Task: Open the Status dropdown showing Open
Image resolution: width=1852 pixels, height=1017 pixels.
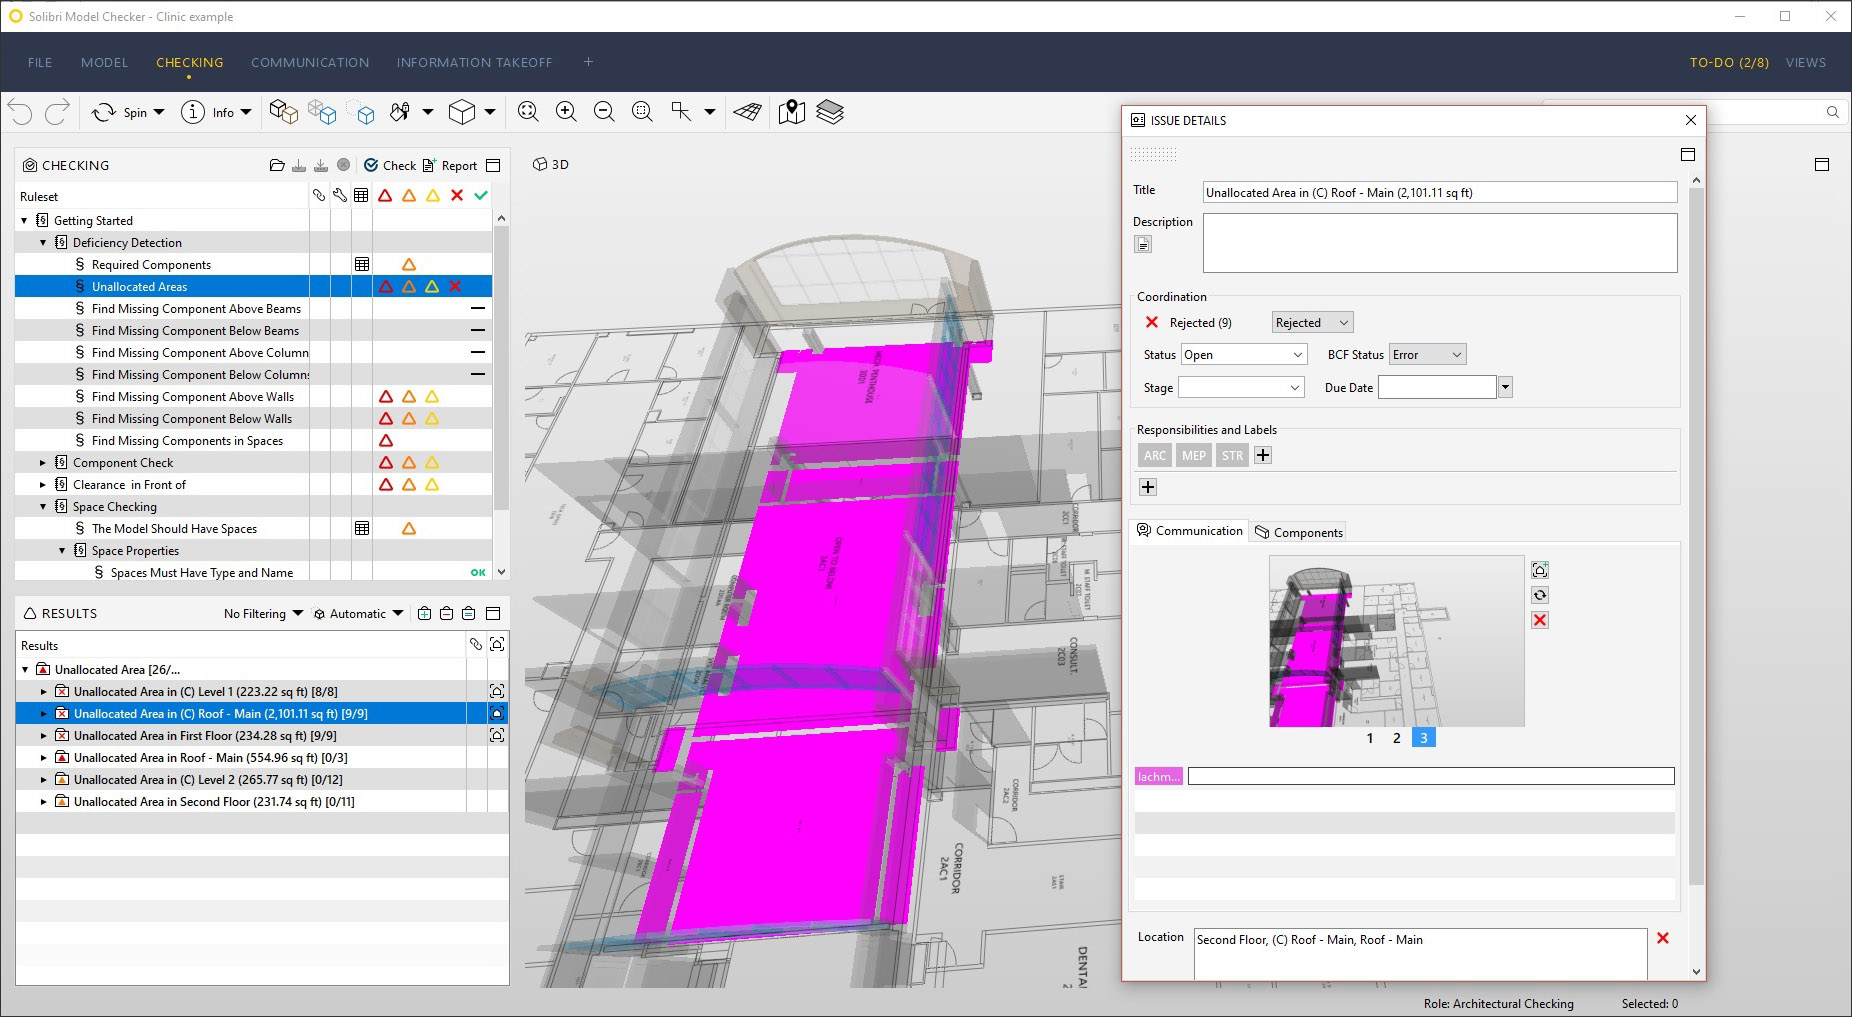Action: 1244,354
